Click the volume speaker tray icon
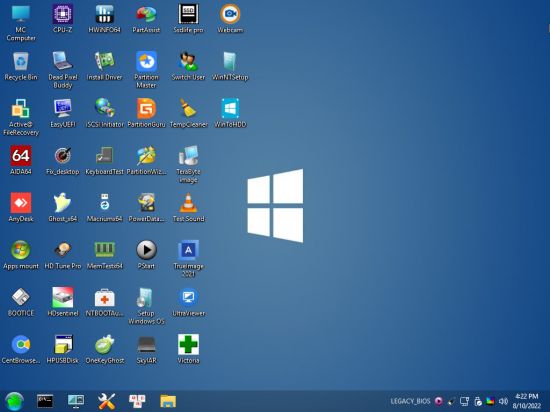Screen dimensions: 550x412 click(503, 401)
